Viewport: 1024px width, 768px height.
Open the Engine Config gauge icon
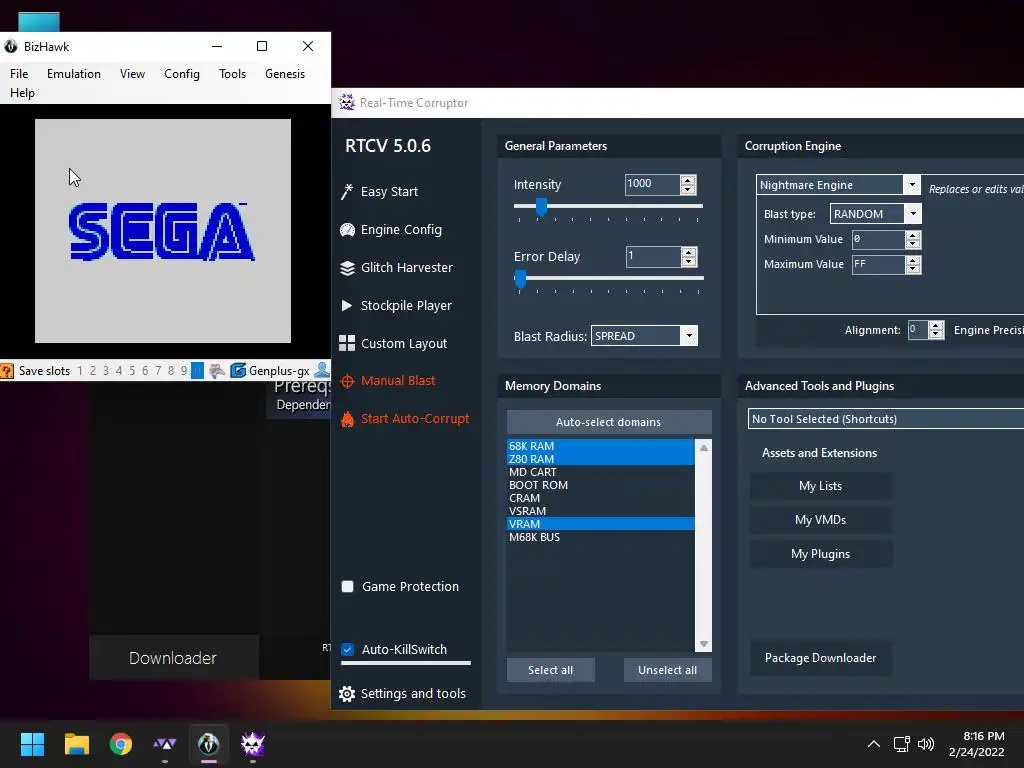[347, 230]
